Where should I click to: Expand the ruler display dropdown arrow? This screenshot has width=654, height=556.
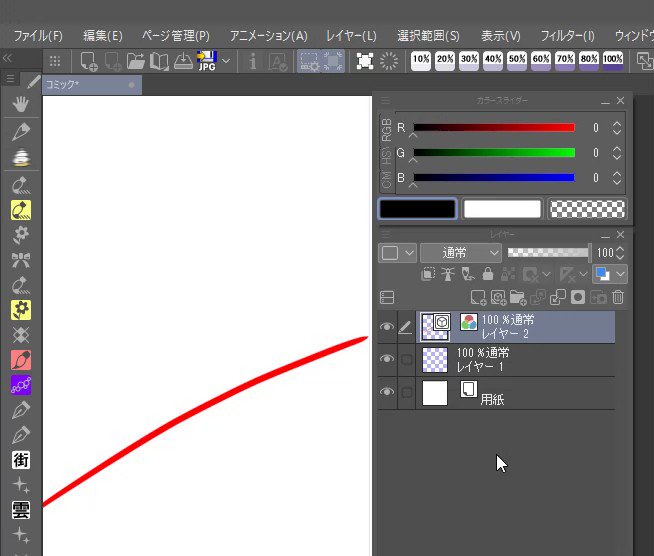tap(583, 274)
